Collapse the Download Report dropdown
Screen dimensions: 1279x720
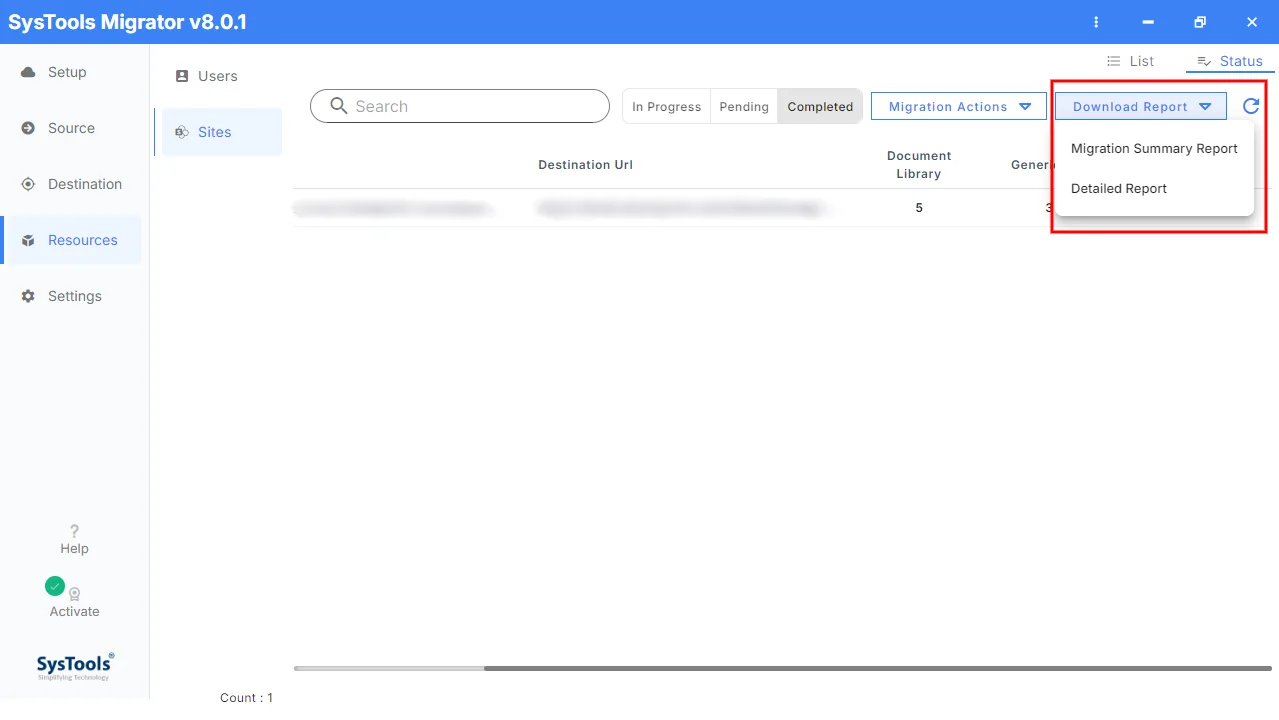click(1141, 106)
